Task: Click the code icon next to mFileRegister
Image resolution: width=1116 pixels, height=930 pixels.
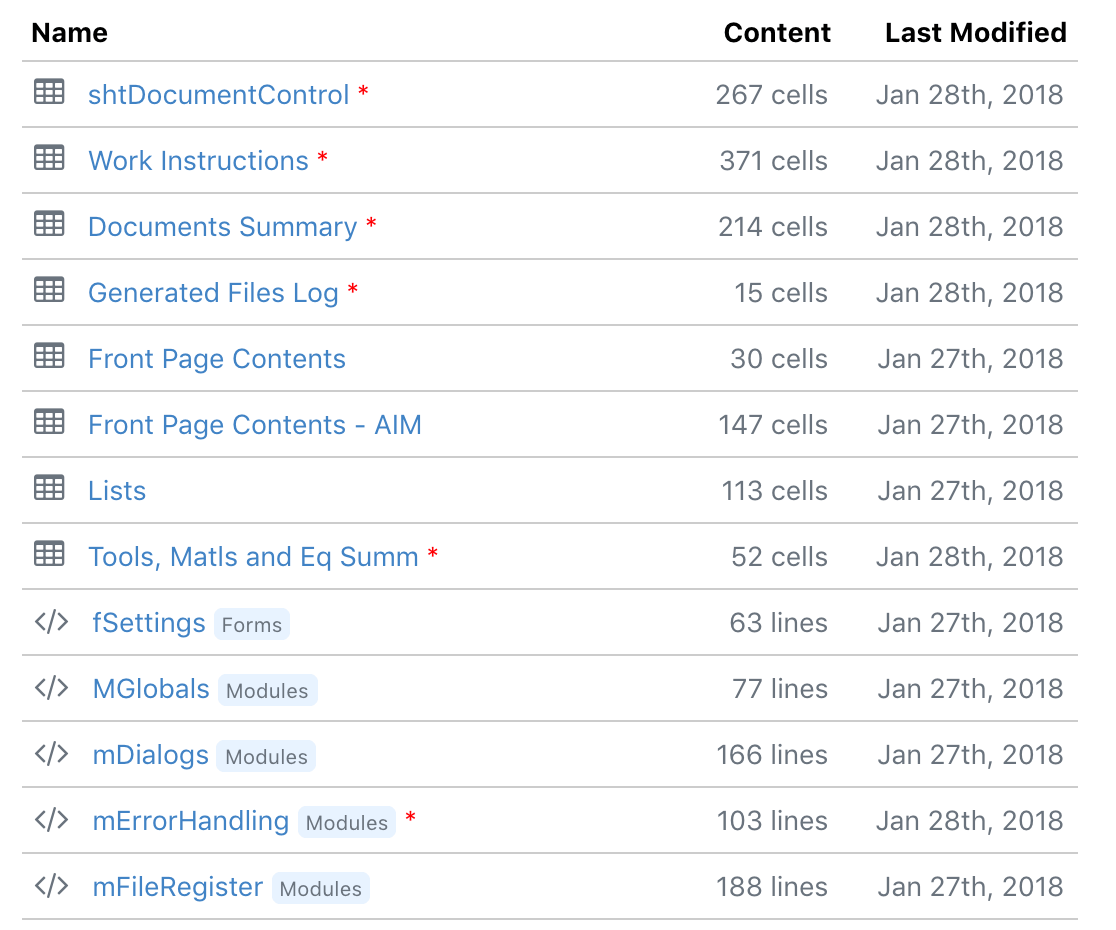Action: click(x=51, y=886)
